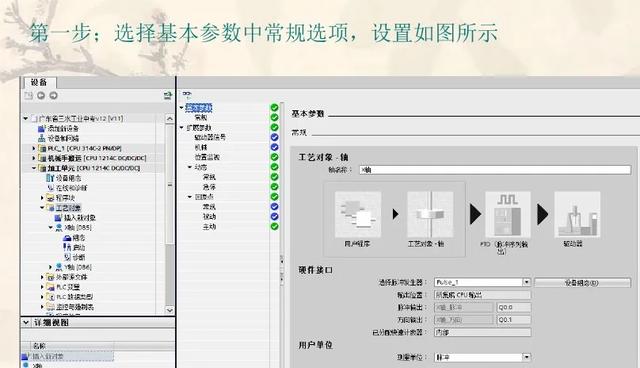The width and height of the screenshot is (640, 368).
Task: Collapse the 加工单元 [CPU 1214C] node
Action: coord(34,168)
